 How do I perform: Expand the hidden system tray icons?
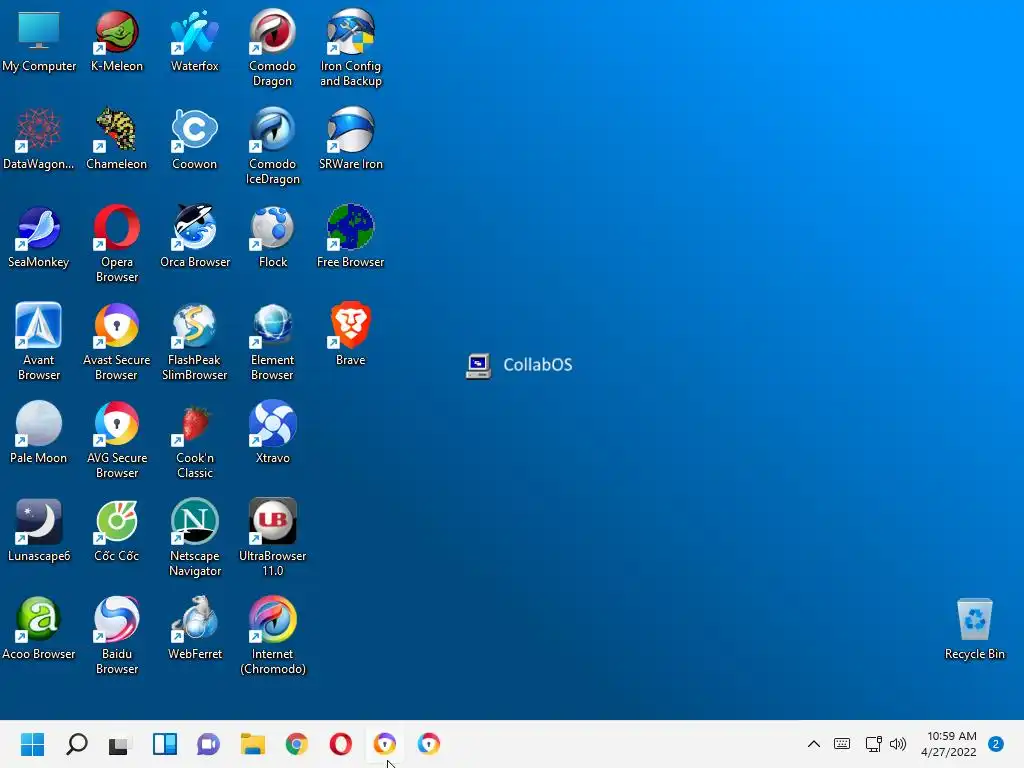[x=814, y=744]
